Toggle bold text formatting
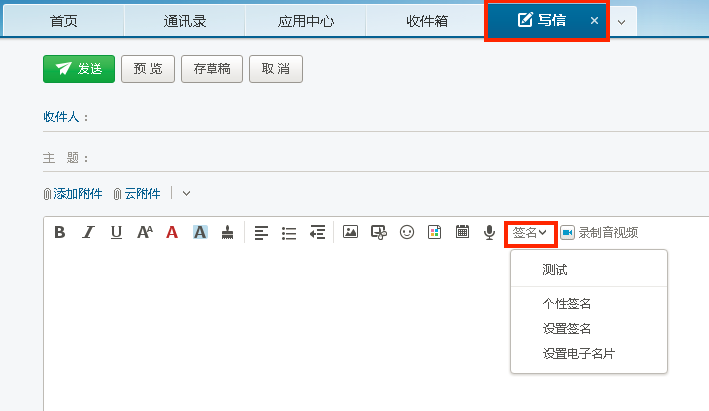709x411 pixels. tap(59, 232)
